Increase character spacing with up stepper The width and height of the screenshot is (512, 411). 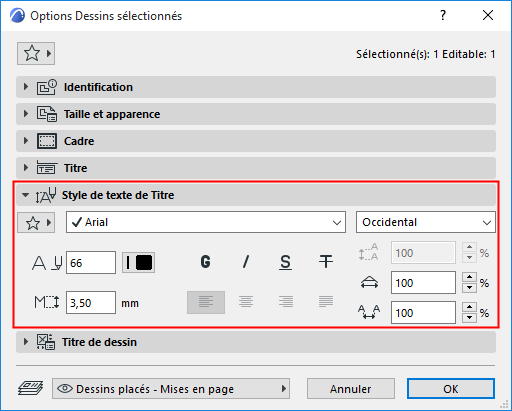469,307
